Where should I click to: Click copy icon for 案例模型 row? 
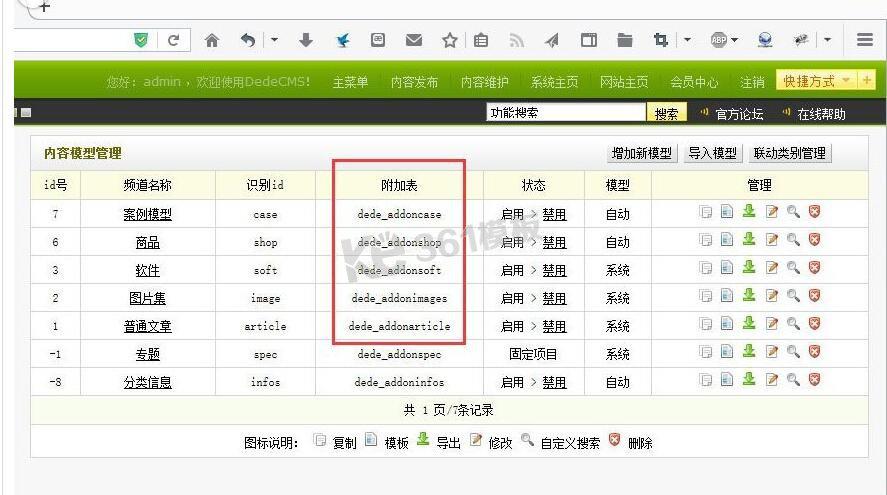point(705,212)
